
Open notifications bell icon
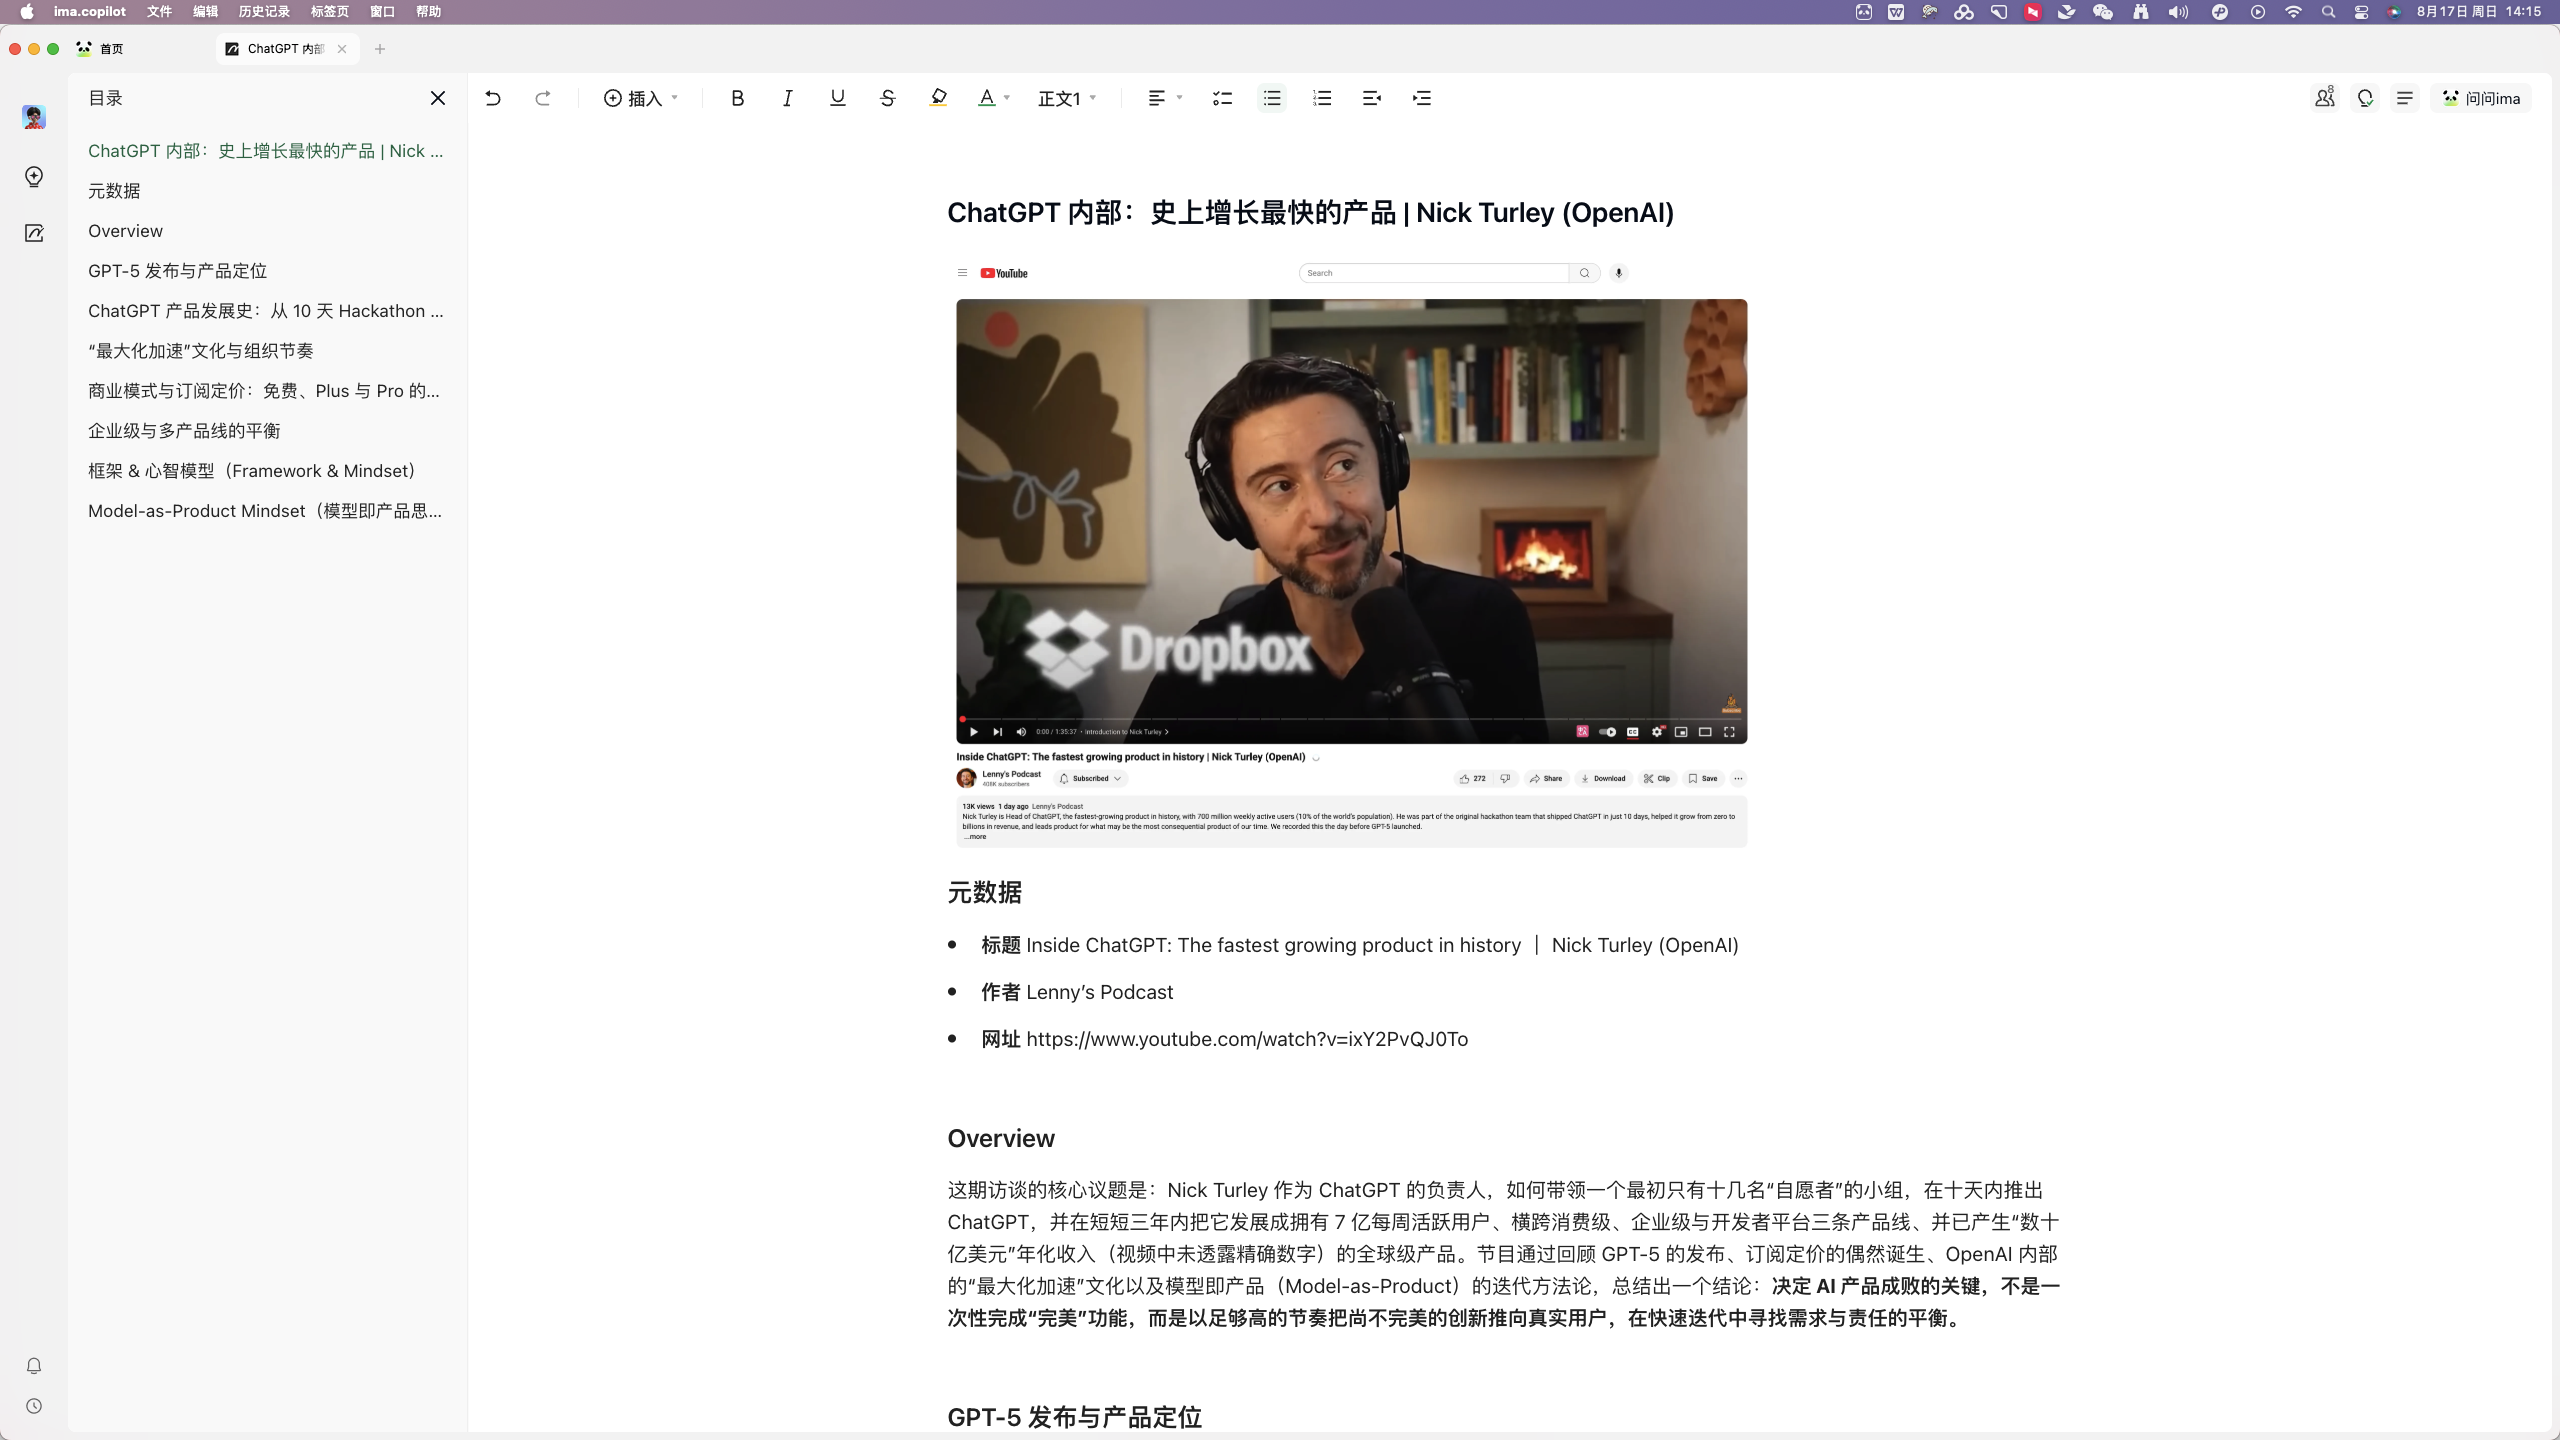click(x=34, y=1366)
